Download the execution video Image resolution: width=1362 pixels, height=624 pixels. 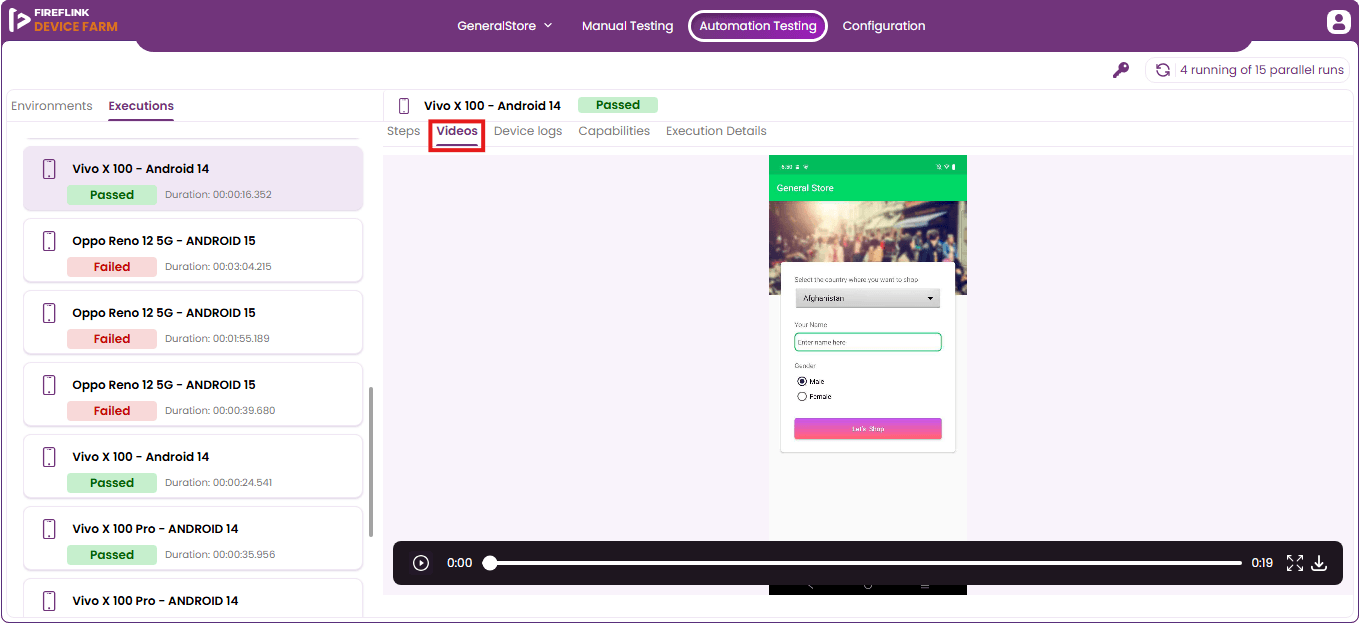(1319, 563)
